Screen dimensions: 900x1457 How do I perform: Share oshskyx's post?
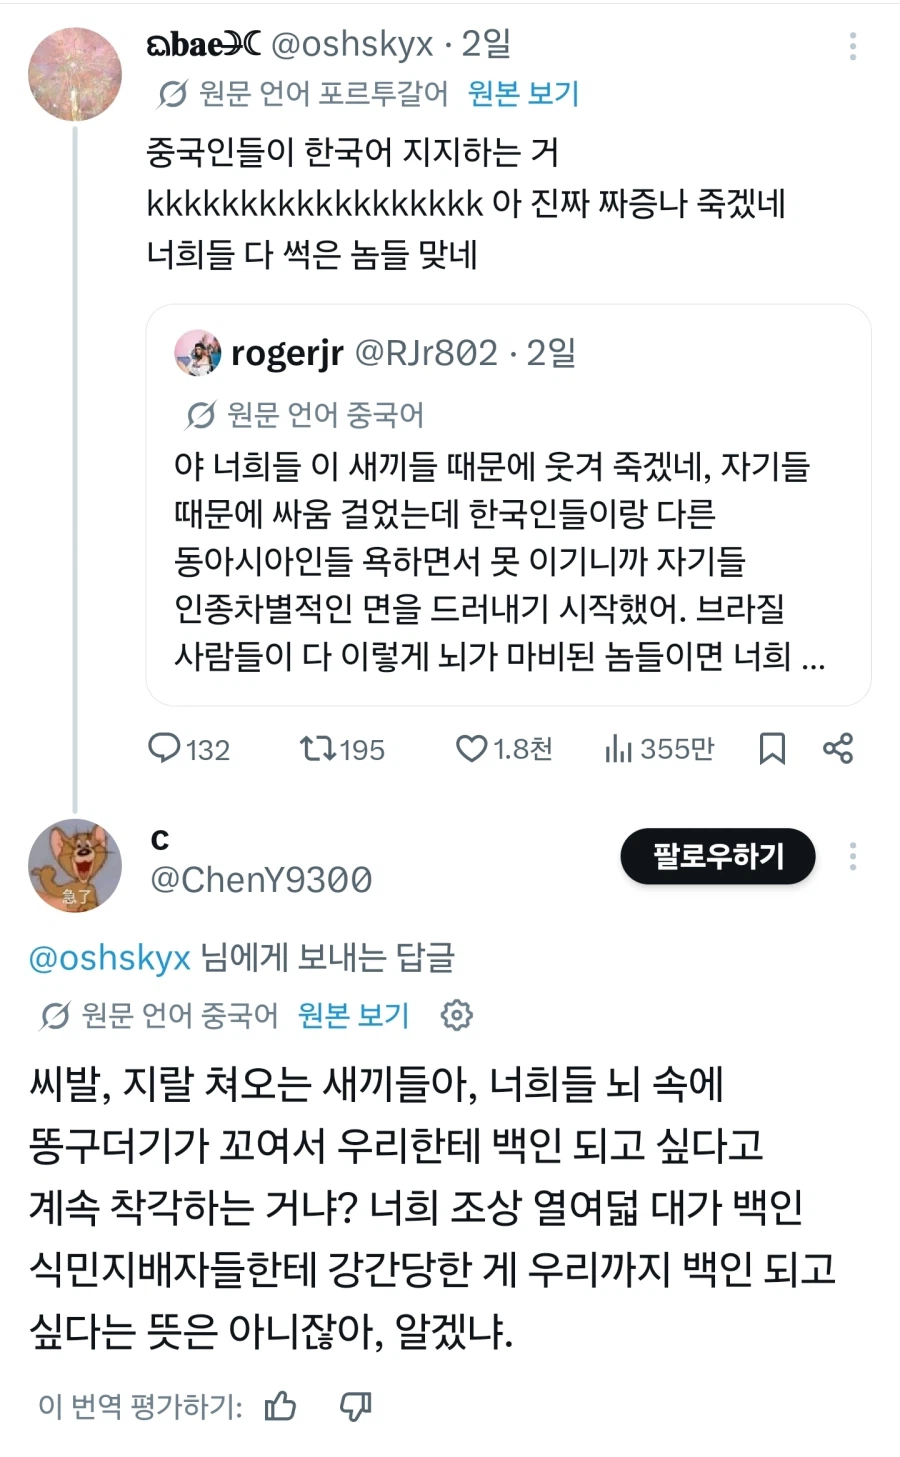(x=838, y=749)
